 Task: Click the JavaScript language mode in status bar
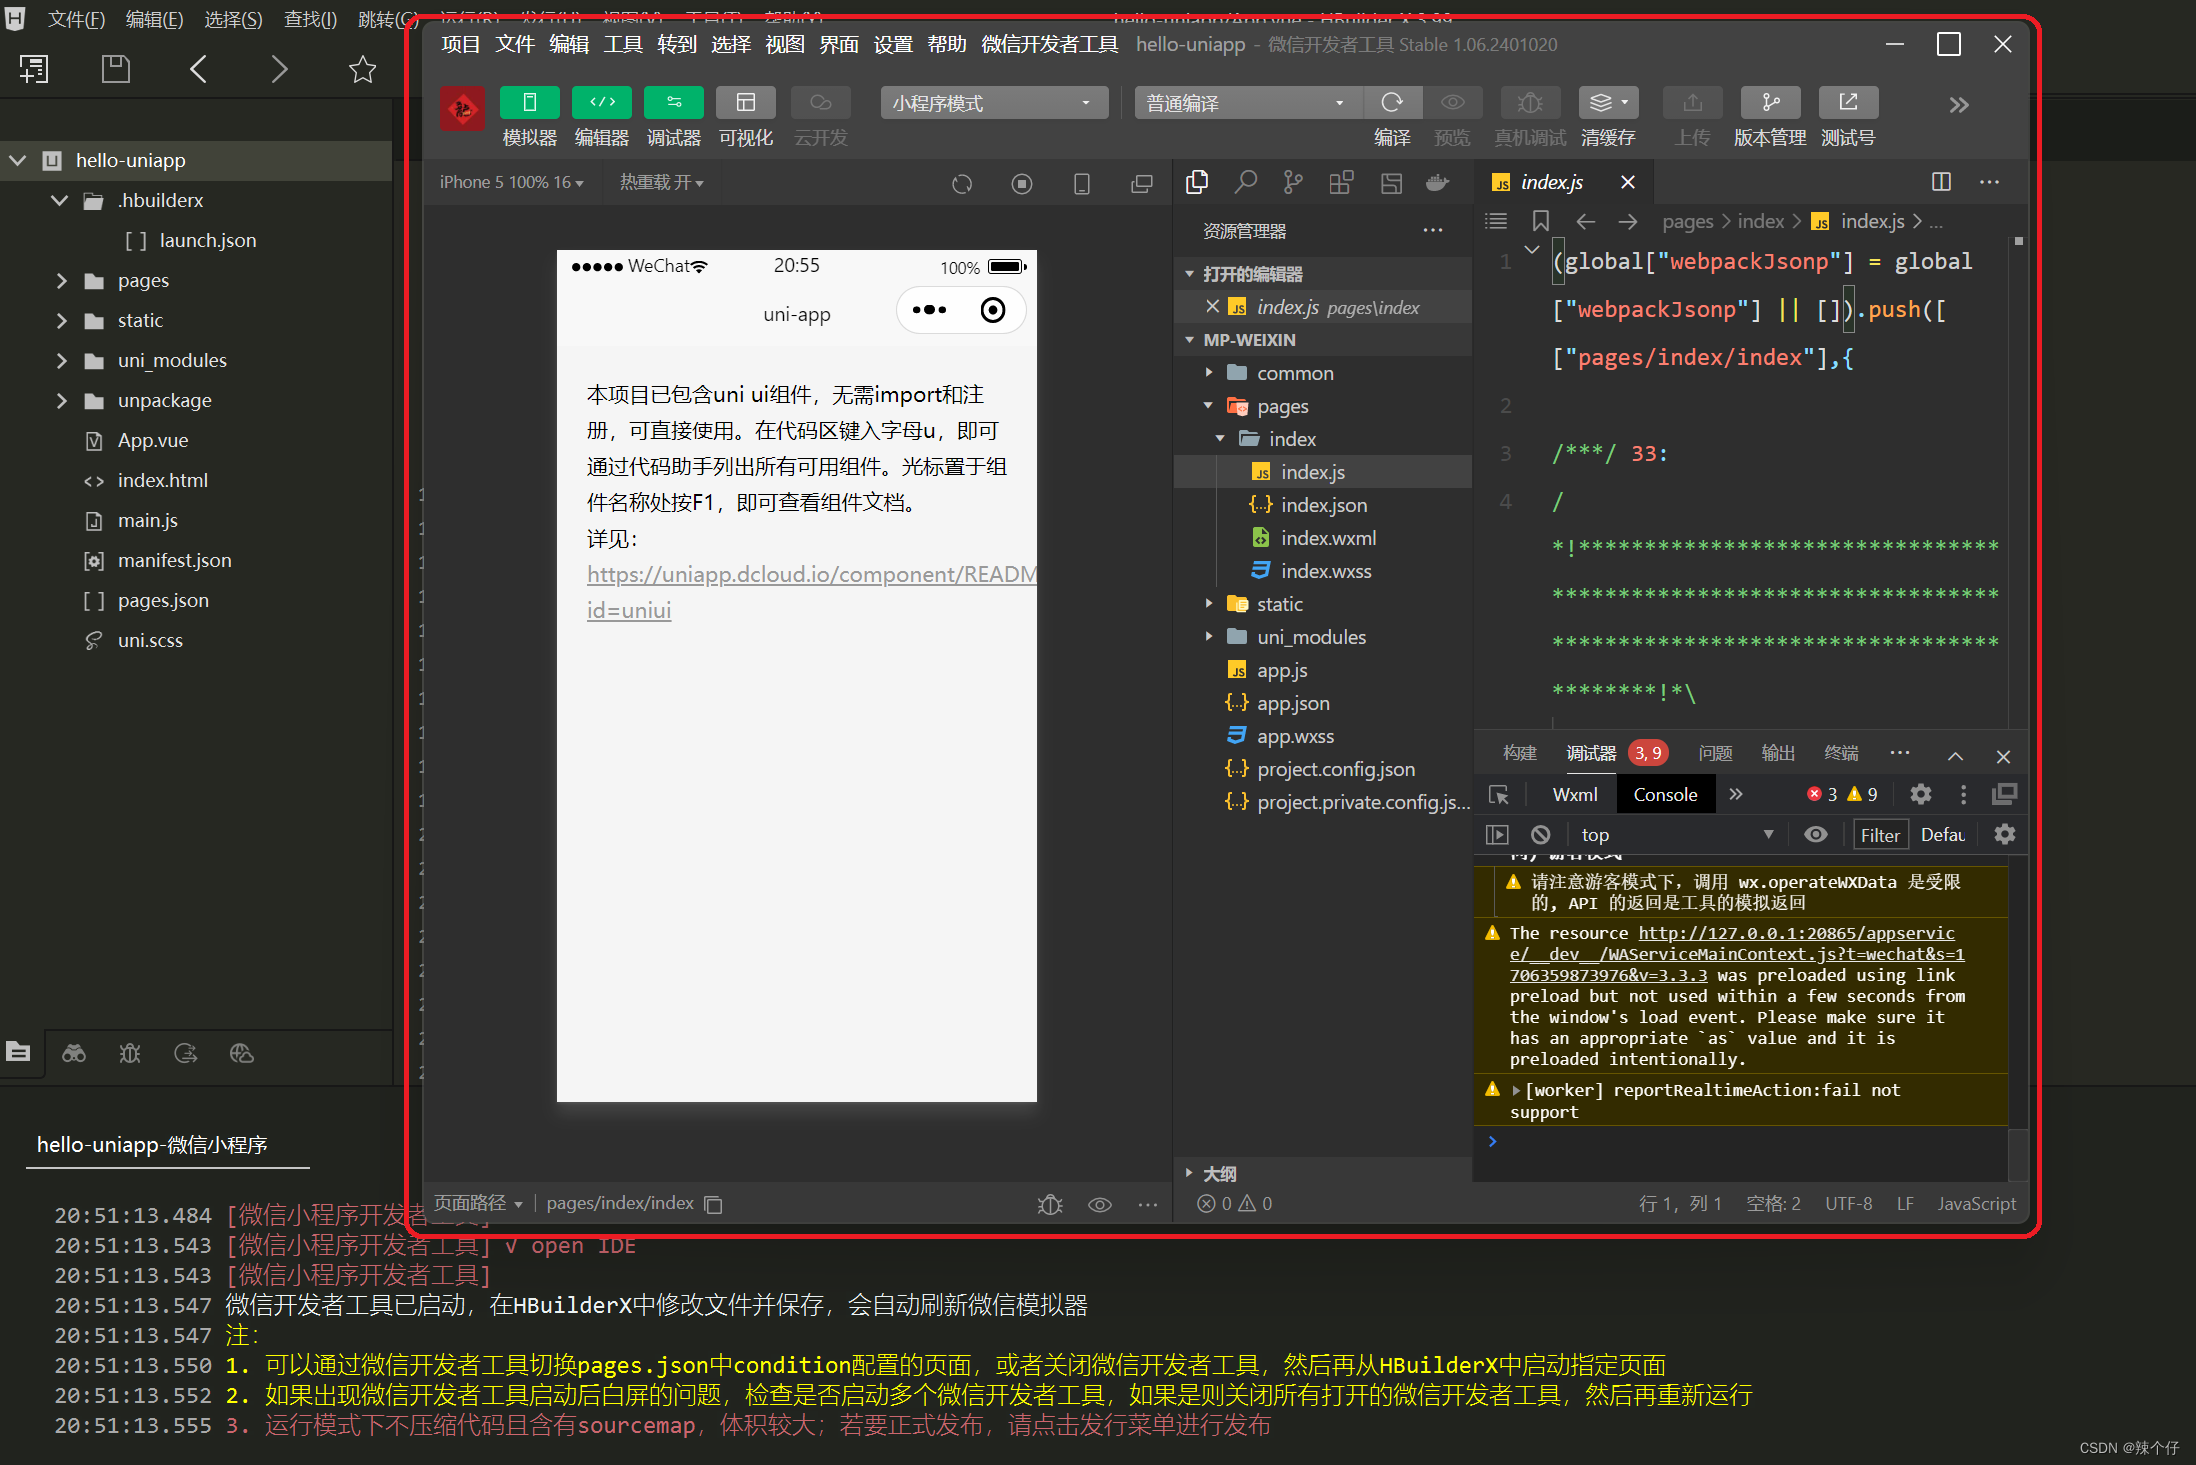(1976, 1203)
